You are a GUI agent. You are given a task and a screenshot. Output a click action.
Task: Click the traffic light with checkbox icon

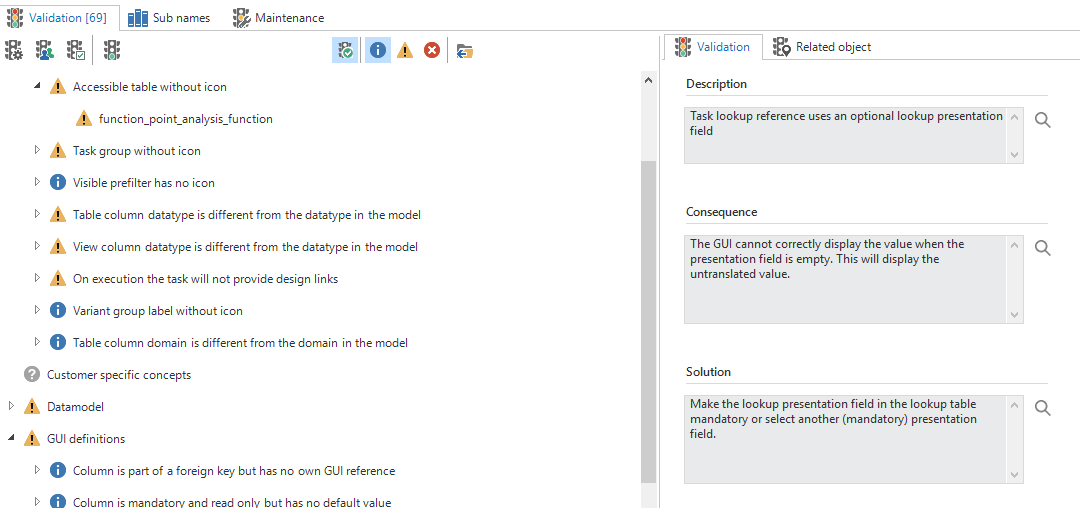pos(76,50)
